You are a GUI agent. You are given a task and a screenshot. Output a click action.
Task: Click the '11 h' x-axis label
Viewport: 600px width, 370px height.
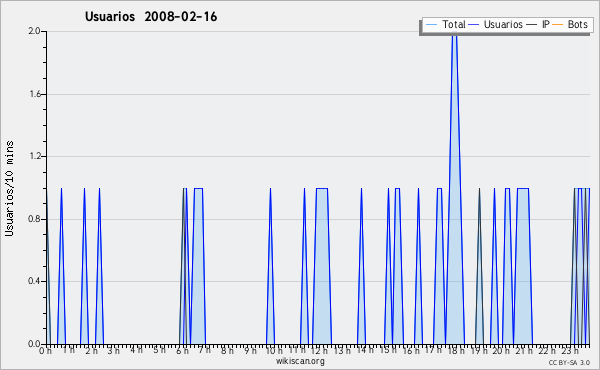[297, 350]
